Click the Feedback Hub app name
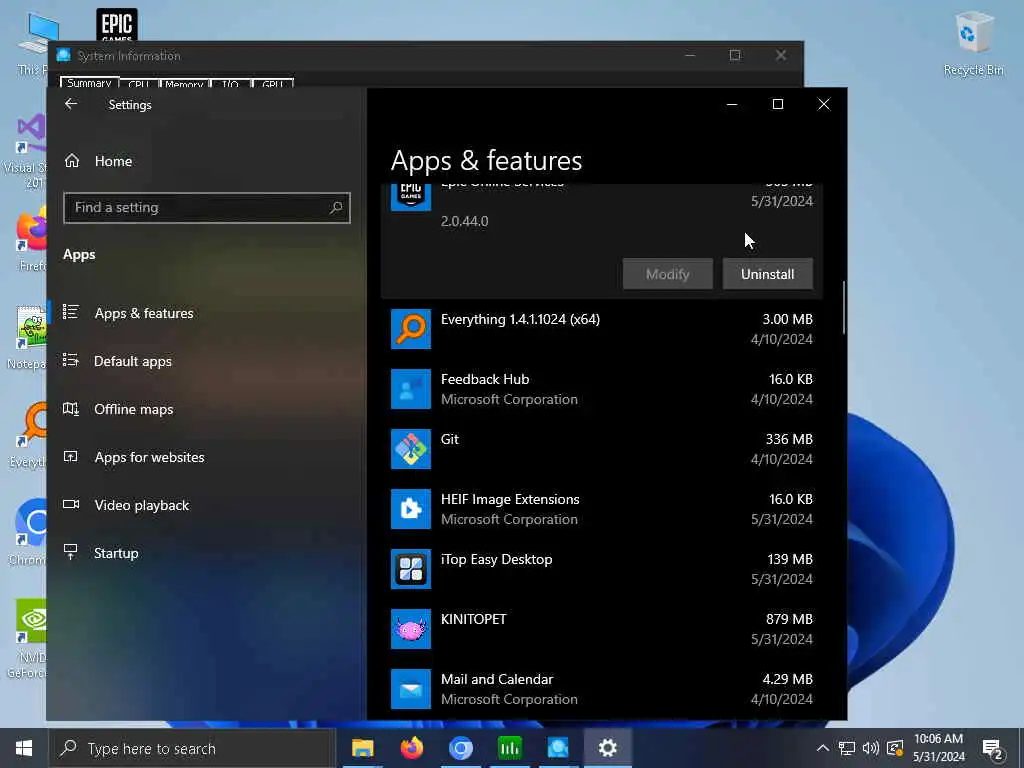This screenshot has height=768, width=1024. click(x=485, y=379)
